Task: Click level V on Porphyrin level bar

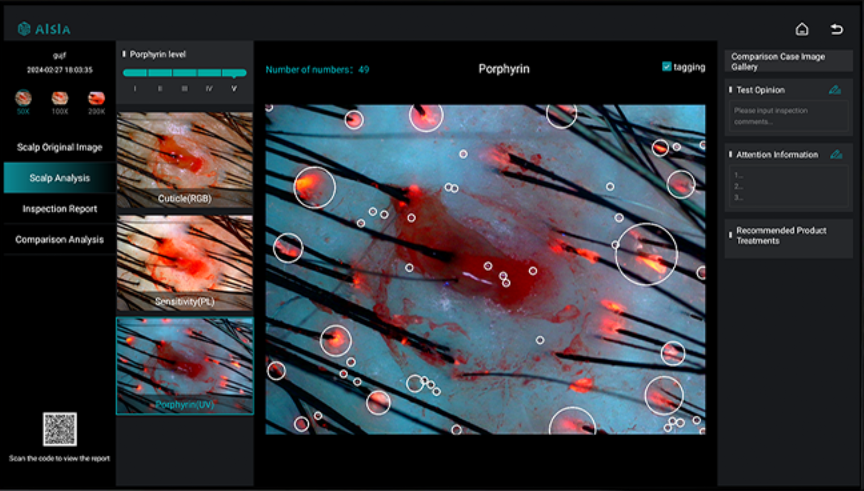Action: [x=234, y=88]
